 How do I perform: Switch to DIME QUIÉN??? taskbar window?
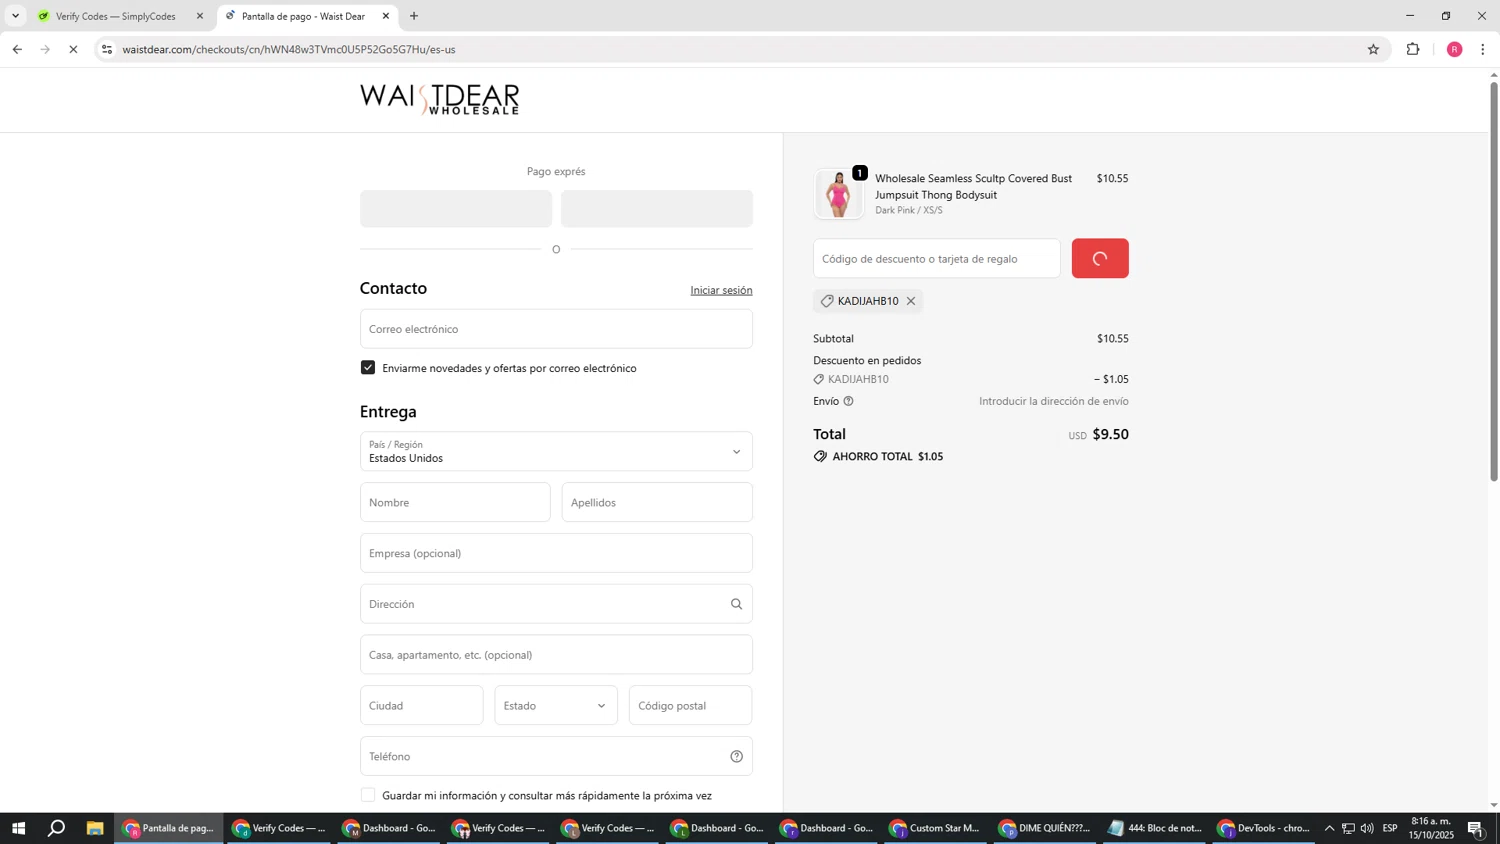pos(1045,828)
